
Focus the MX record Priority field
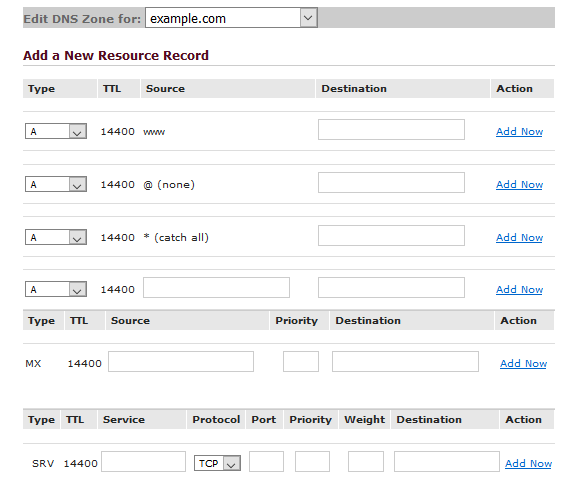click(x=301, y=361)
